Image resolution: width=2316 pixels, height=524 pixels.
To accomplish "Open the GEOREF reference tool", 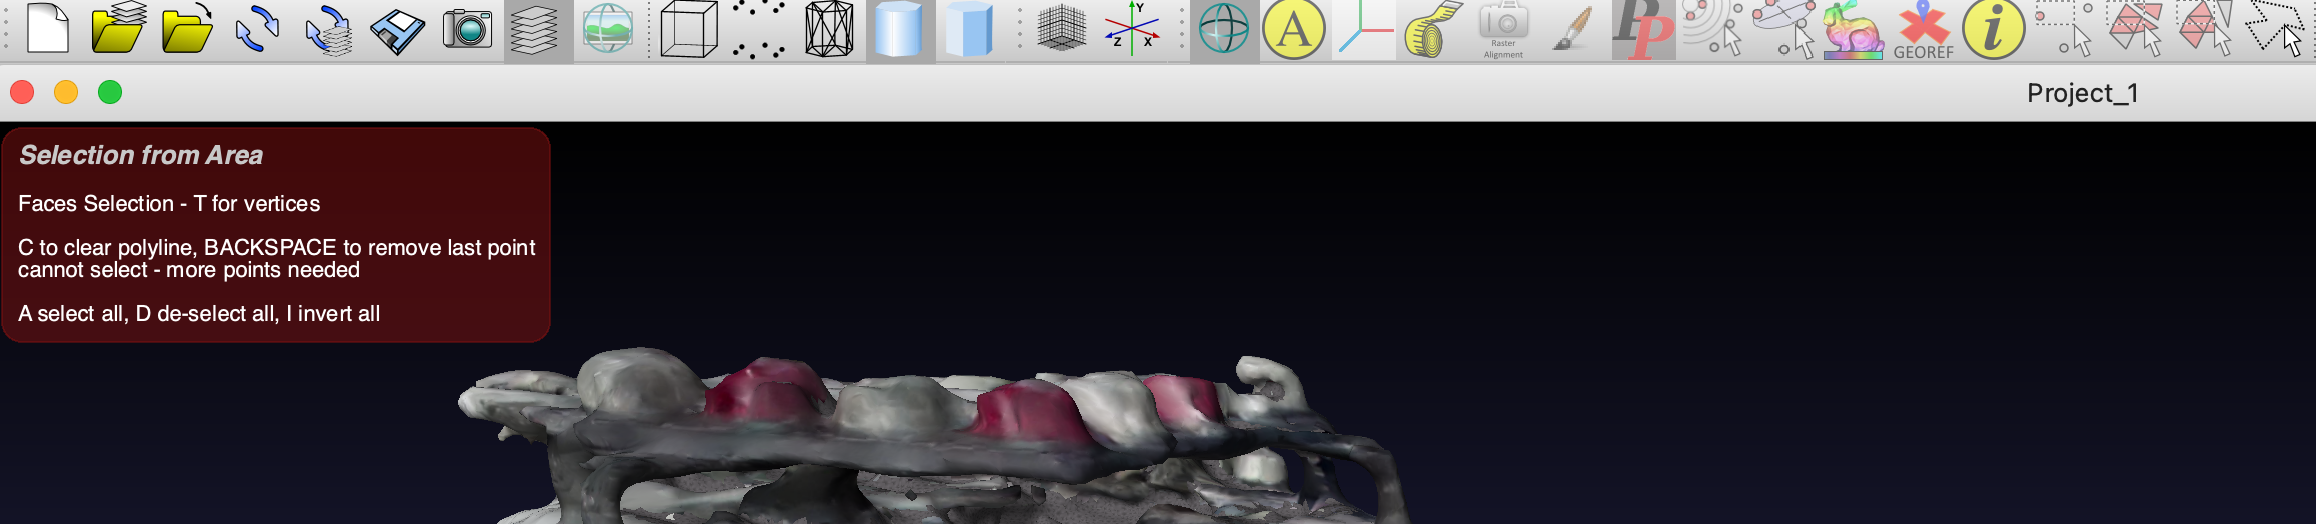I will coord(1923,30).
